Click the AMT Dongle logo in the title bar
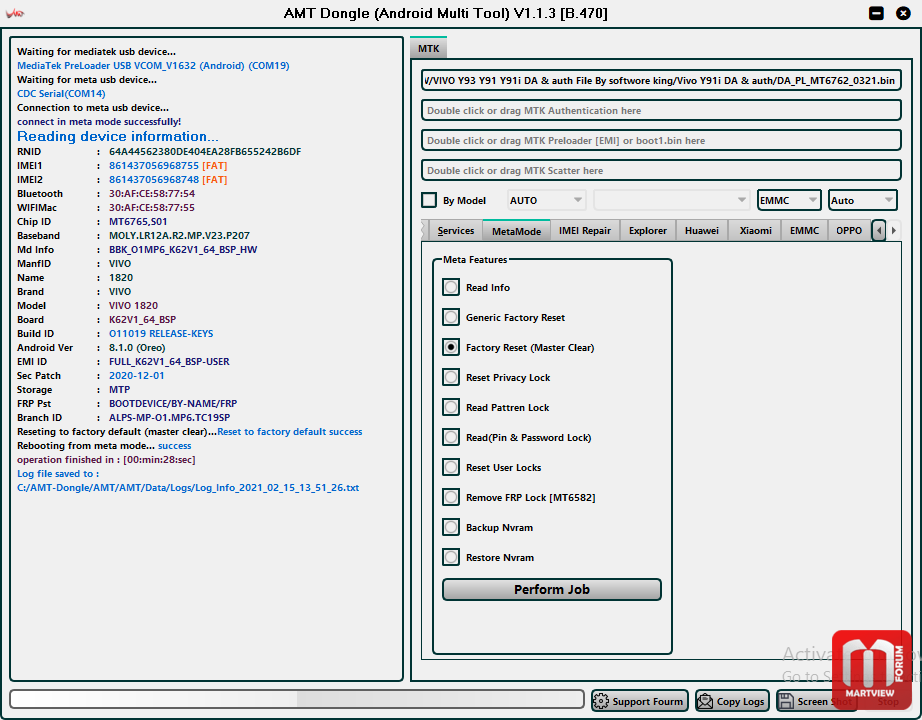 (x=15, y=13)
